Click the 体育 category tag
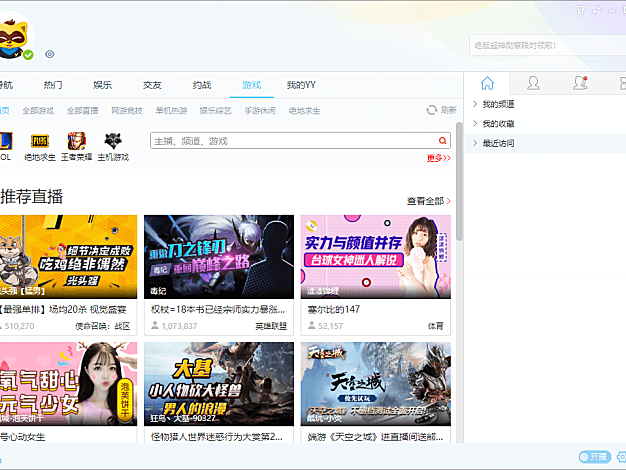Image resolution: width=626 pixels, height=470 pixels. coord(436,326)
